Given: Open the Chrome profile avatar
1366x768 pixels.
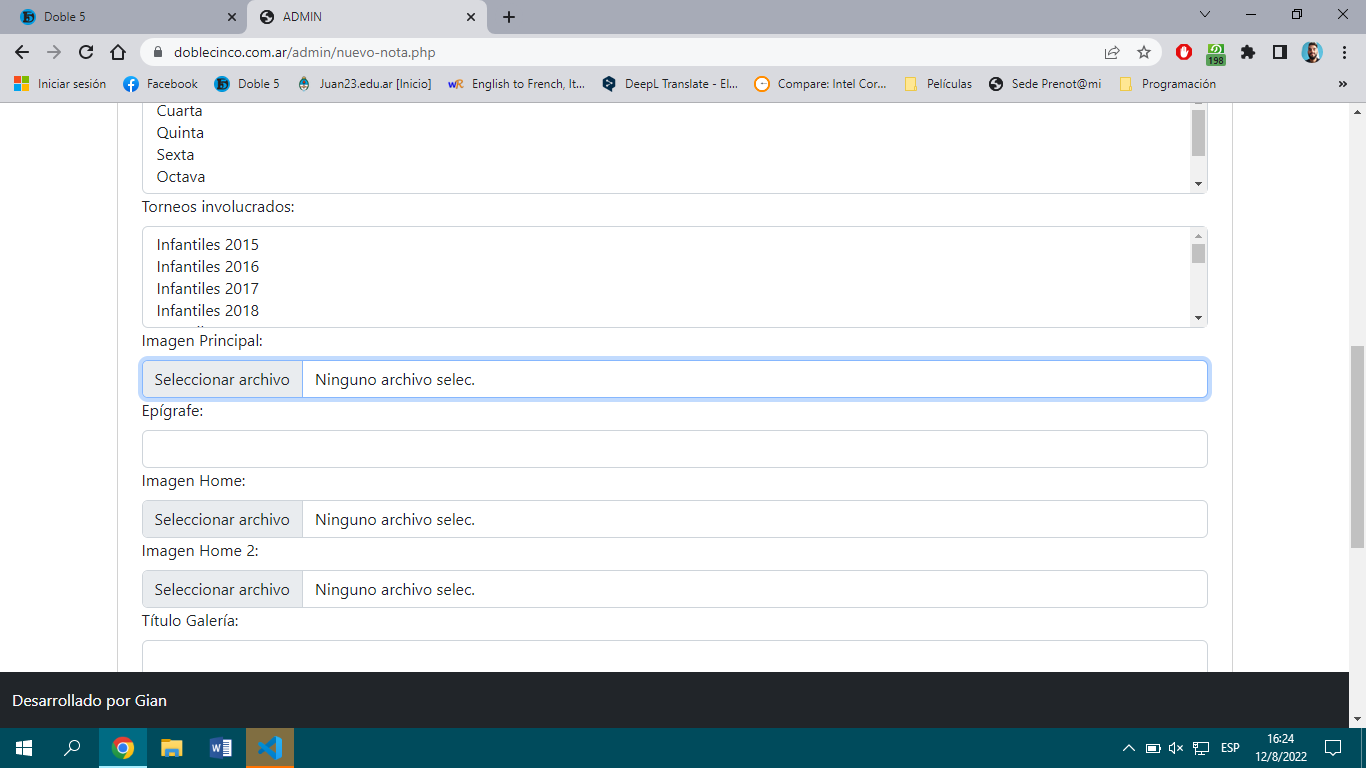Looking at the screenshot, I should pyautogui.click(x=1312, y=52).
